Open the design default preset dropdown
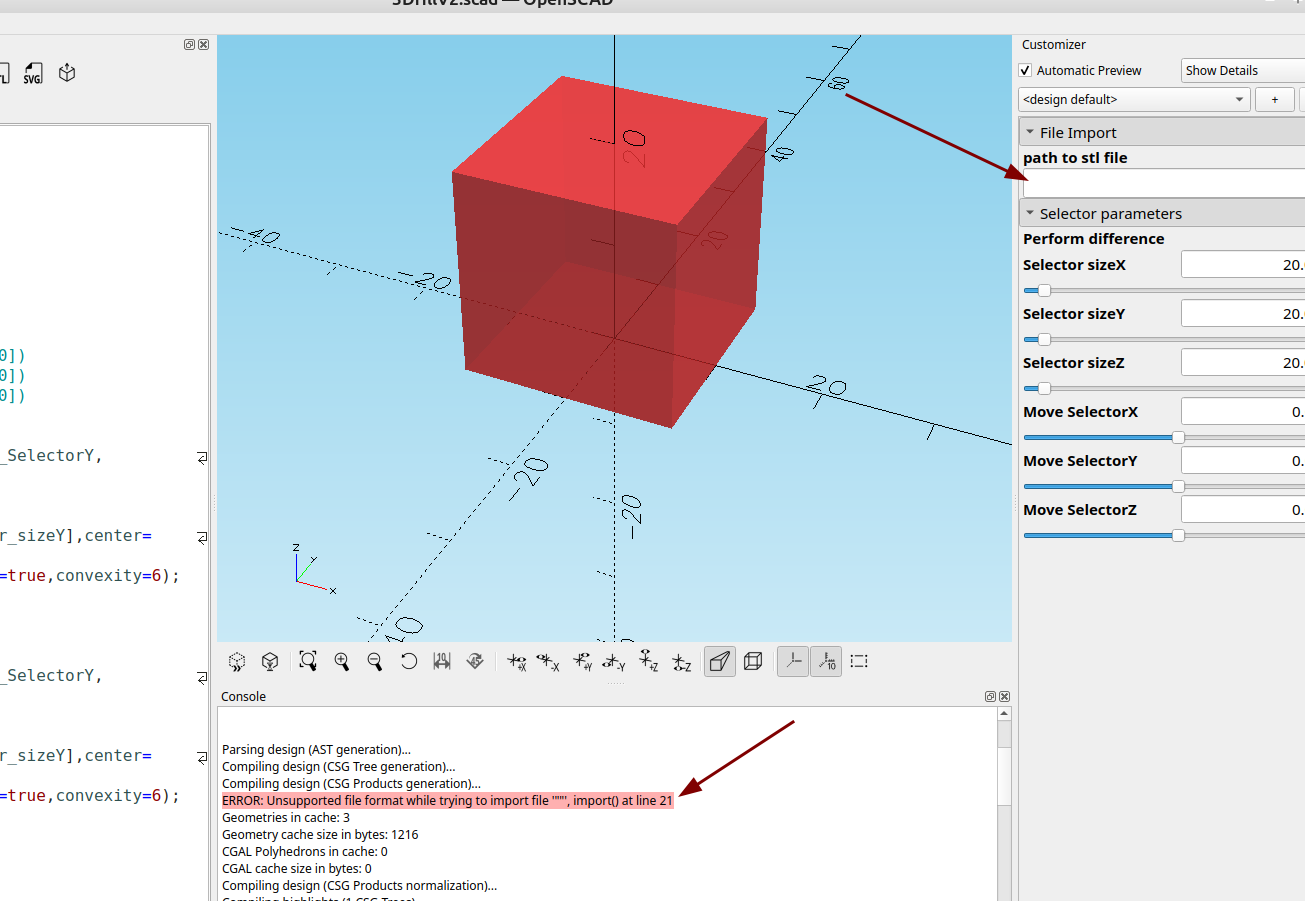Screen dimensions: 1305x901 click(x=1134, y=100)
